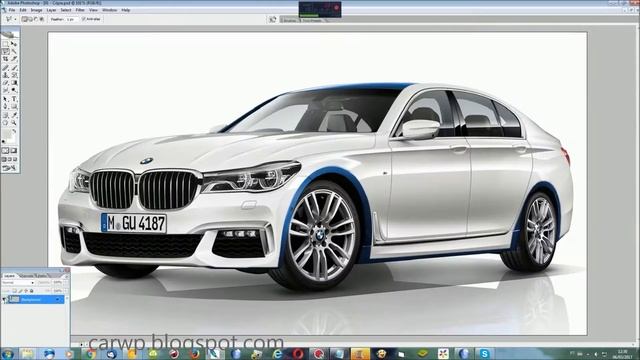Toggle lock all in Layers panel
The width and height of the screenshot is (640, 360).
click(31, 291)
